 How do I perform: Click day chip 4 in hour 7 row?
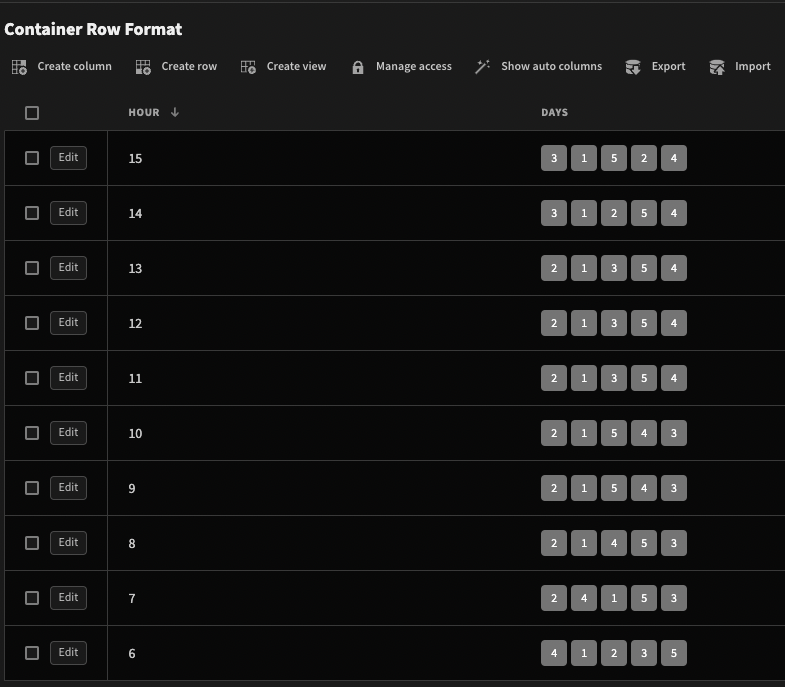584,598
